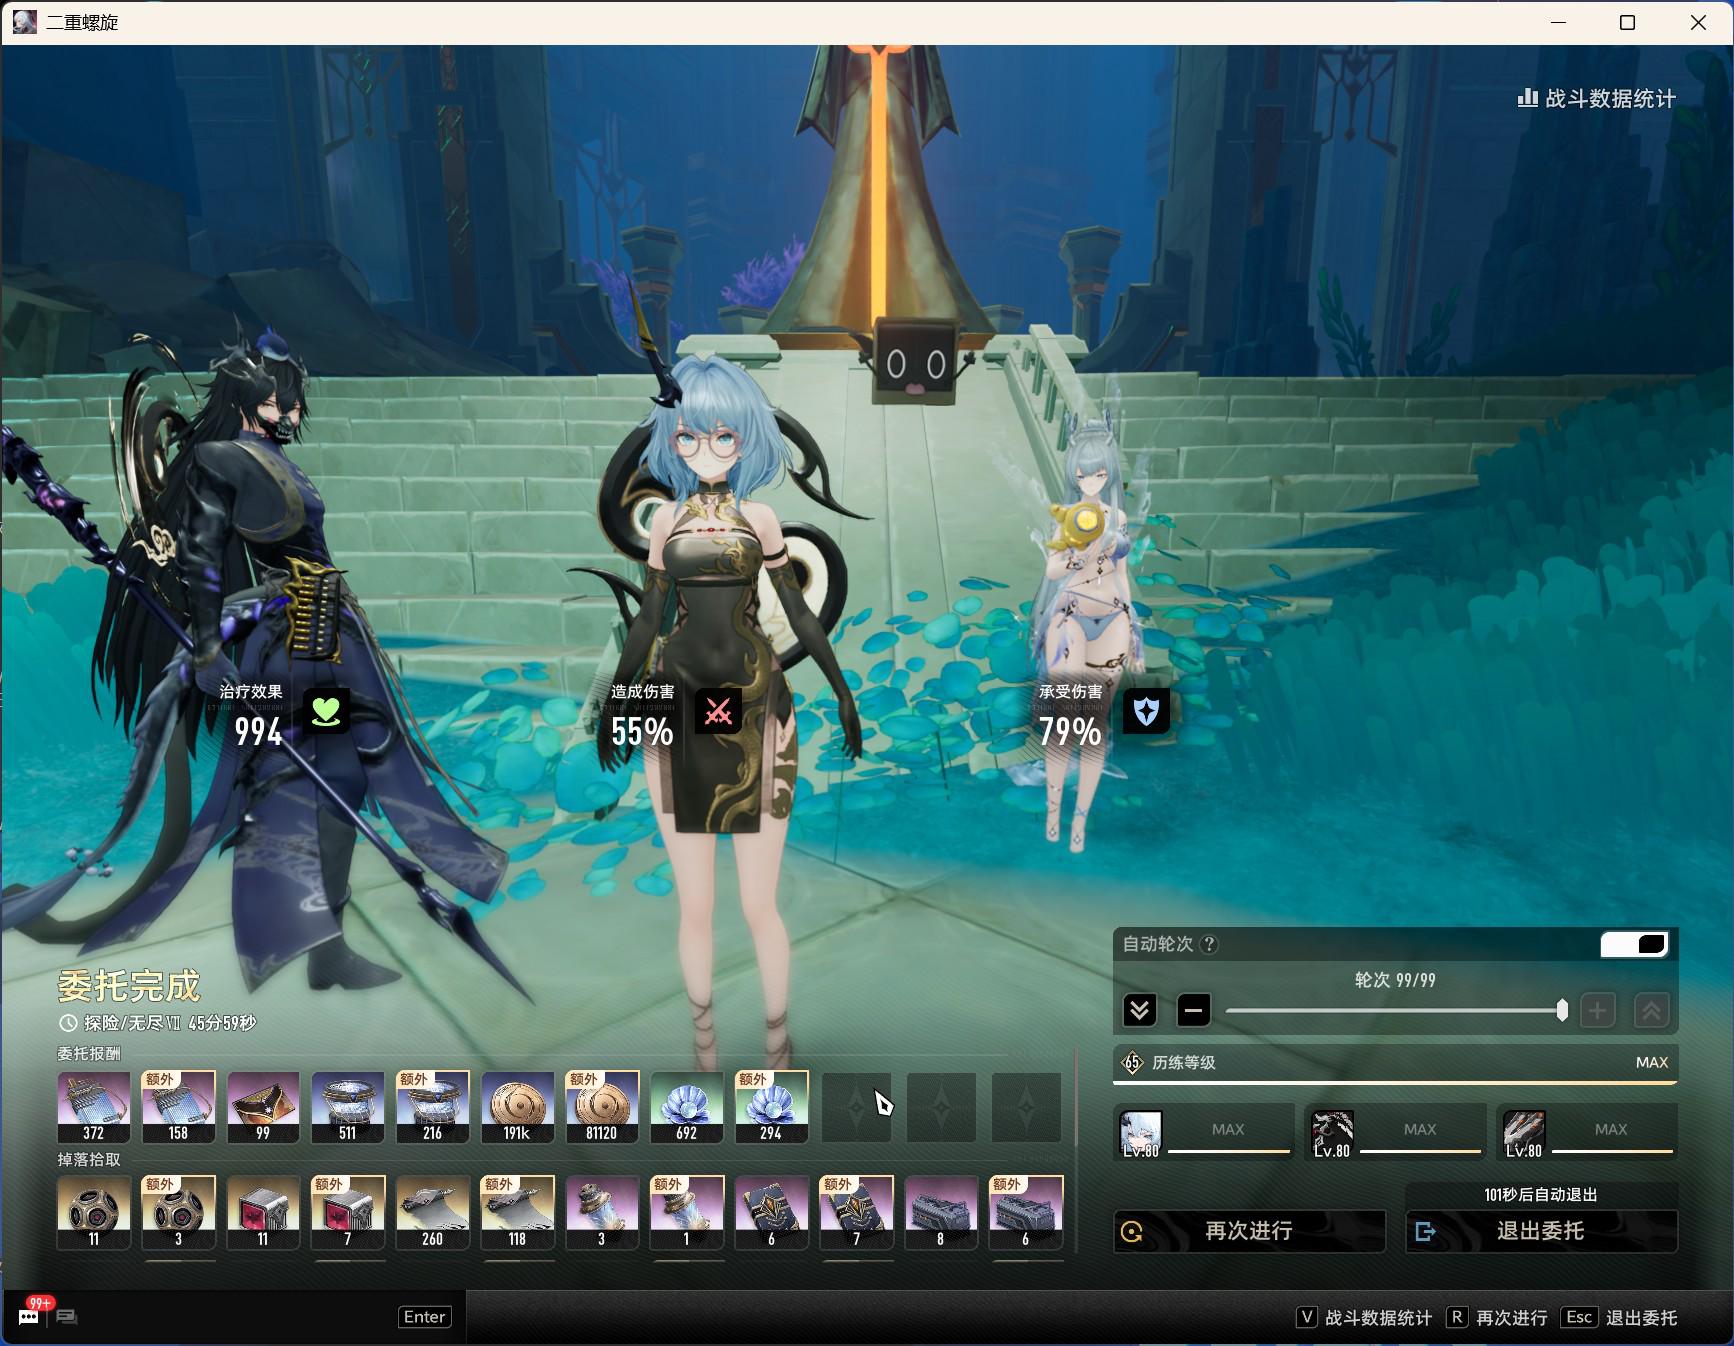Click the 再次进行 retry button

(1249, 1231)
